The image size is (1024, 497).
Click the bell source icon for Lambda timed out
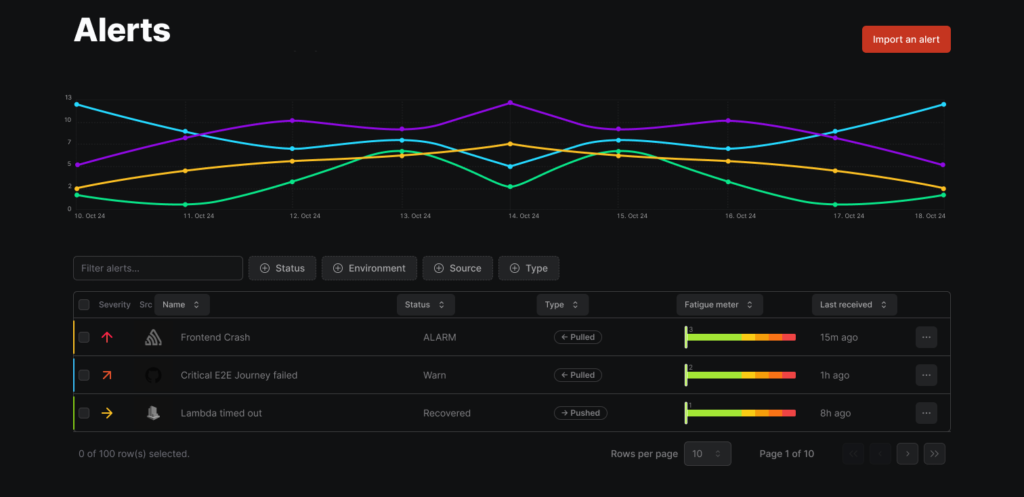(x=152, y=413)
